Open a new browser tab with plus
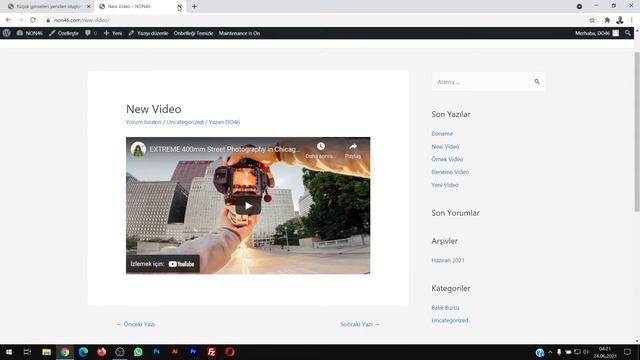This screenshot has height=360, width=640. (194, 7)
